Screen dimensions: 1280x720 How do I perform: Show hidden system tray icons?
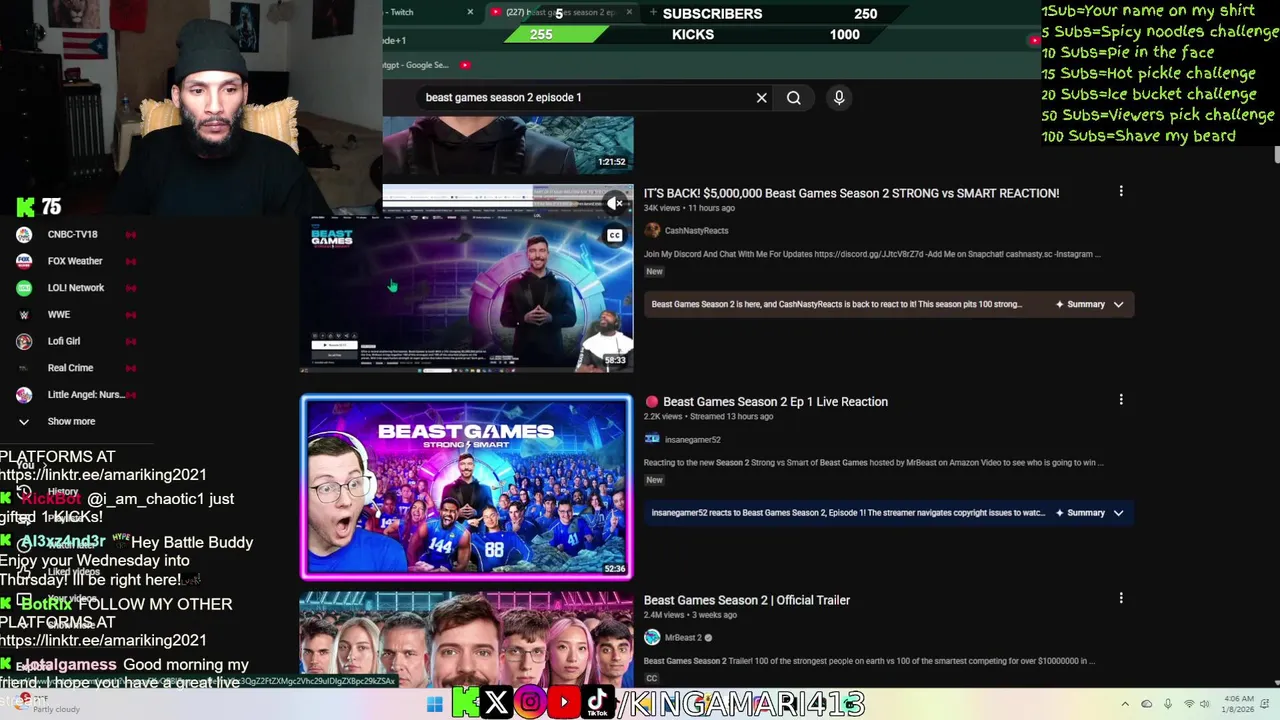pos(1125,704)
